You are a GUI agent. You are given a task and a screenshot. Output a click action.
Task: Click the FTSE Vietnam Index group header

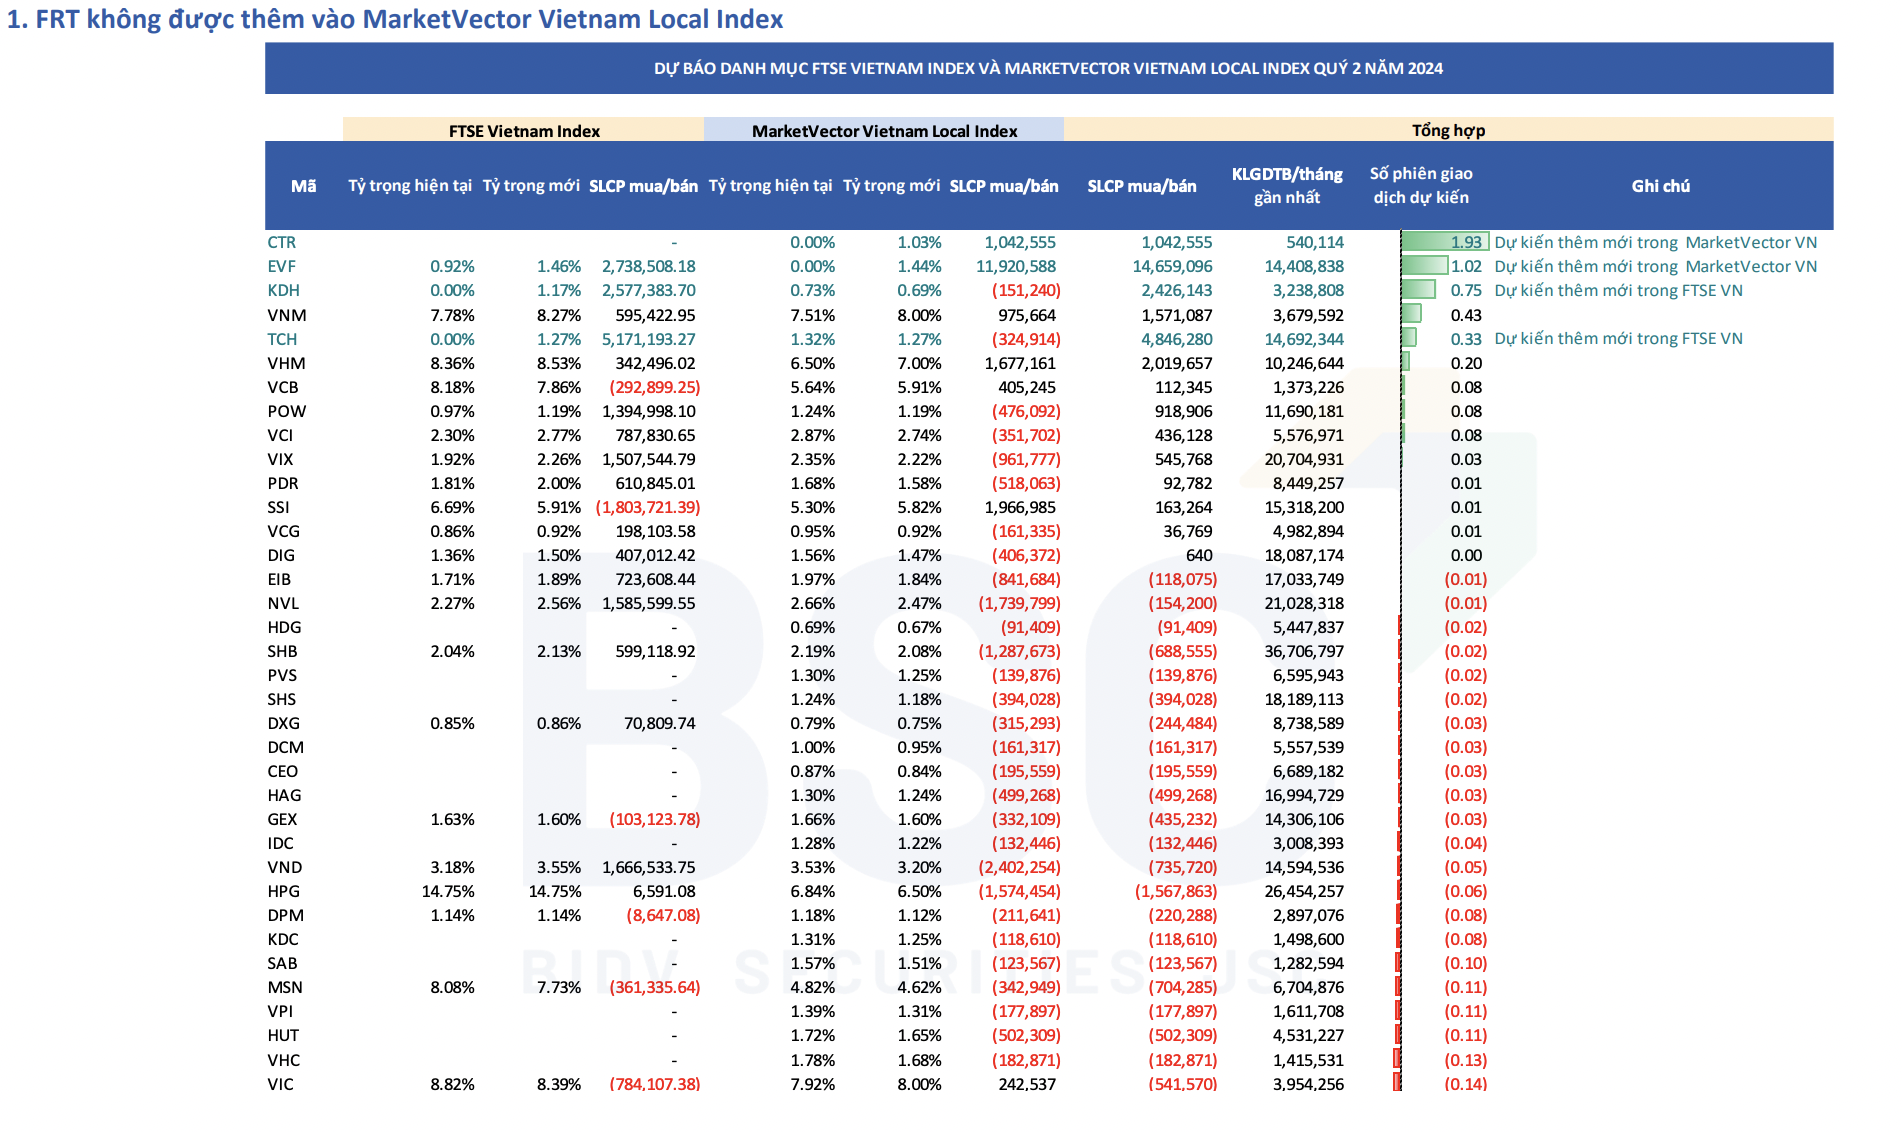coord(523,131)
